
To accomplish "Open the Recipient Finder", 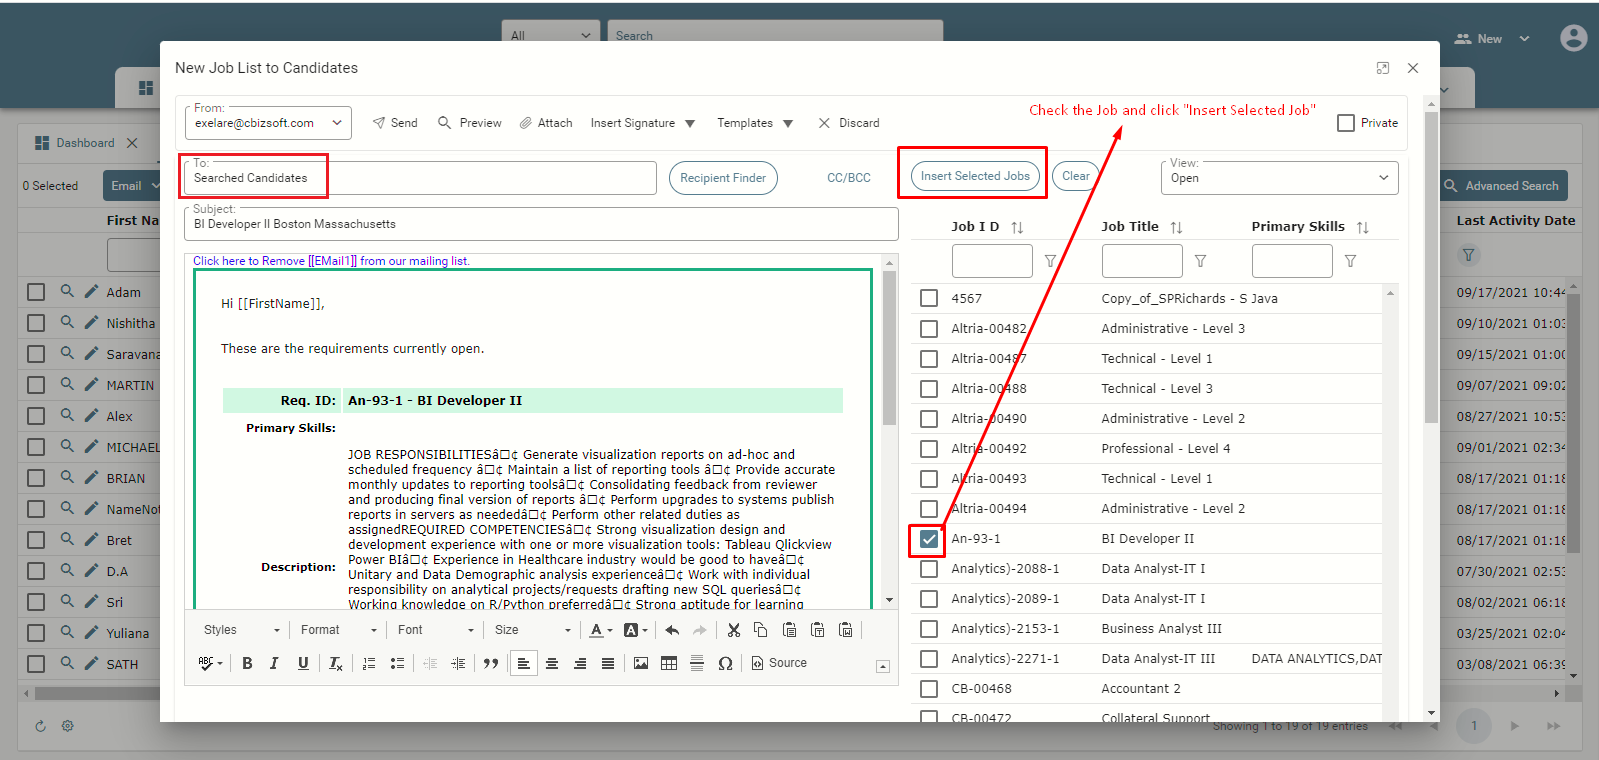I will (x=723, y=178).
